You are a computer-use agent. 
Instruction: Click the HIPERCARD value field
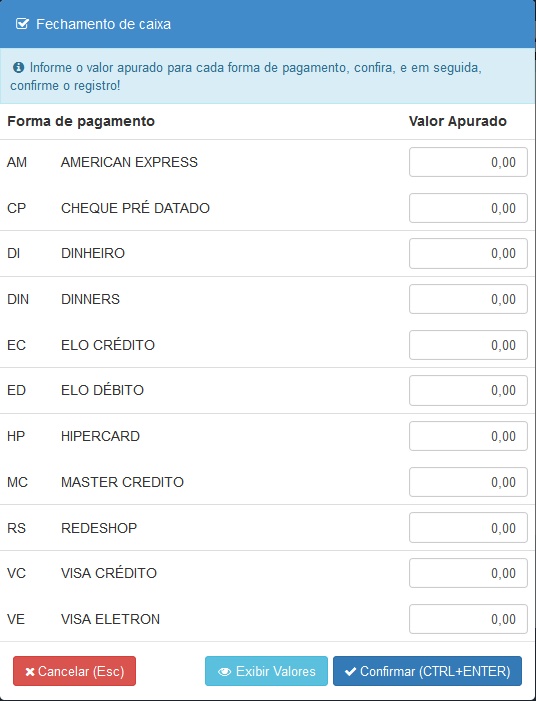pos(468,436)
